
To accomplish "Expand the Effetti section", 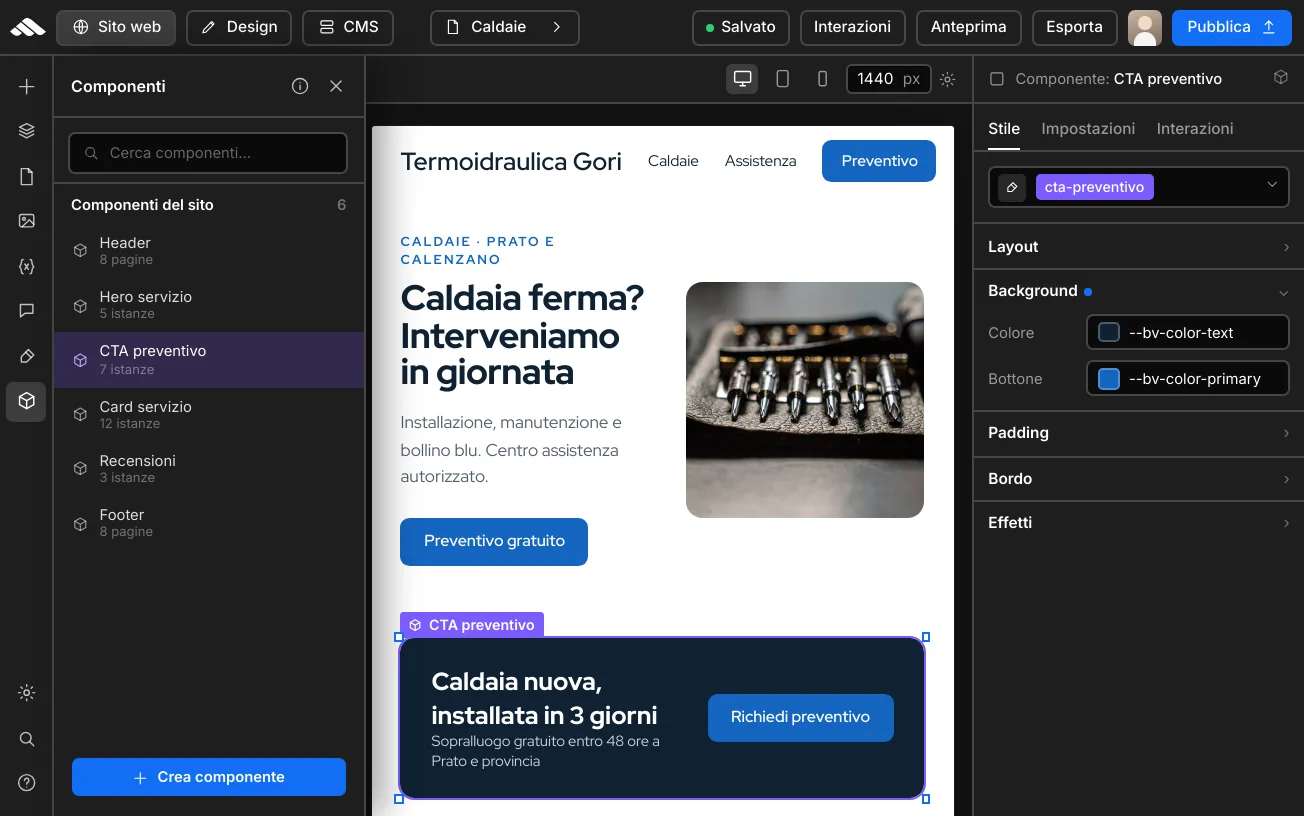I will (1139, 523).
